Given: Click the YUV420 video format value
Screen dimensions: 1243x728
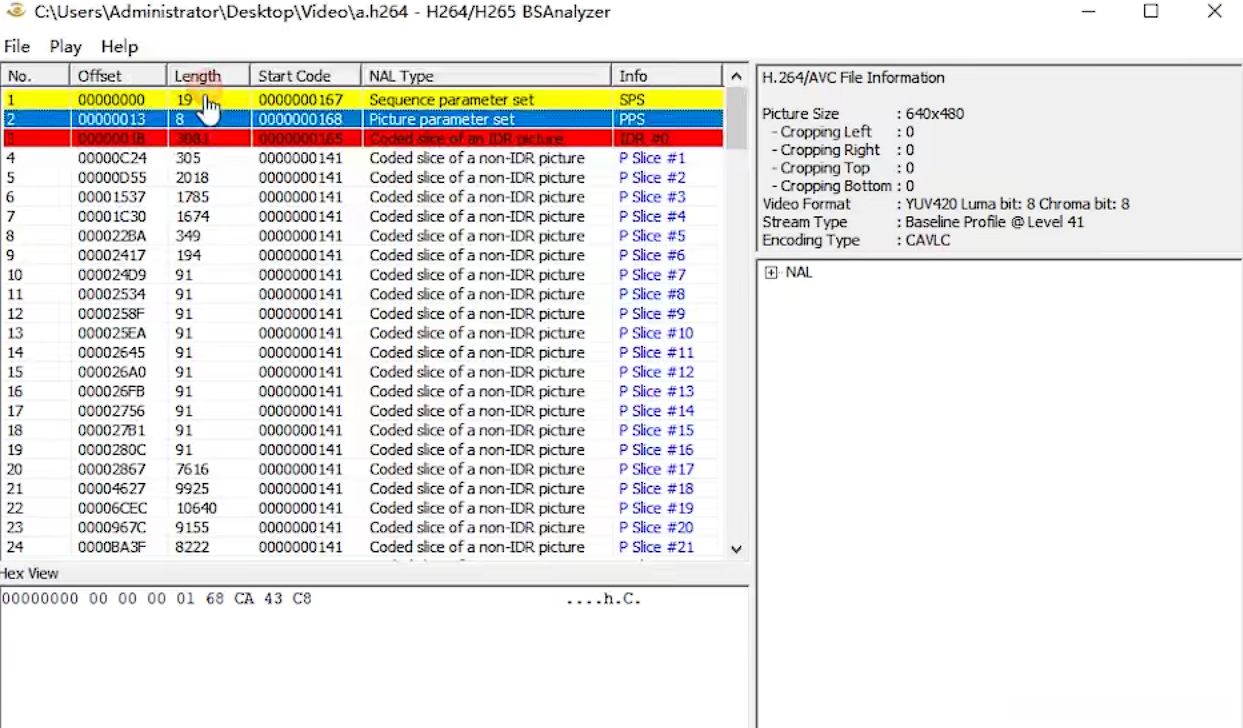Looking at the screenshot, I should coord(1017,204).
